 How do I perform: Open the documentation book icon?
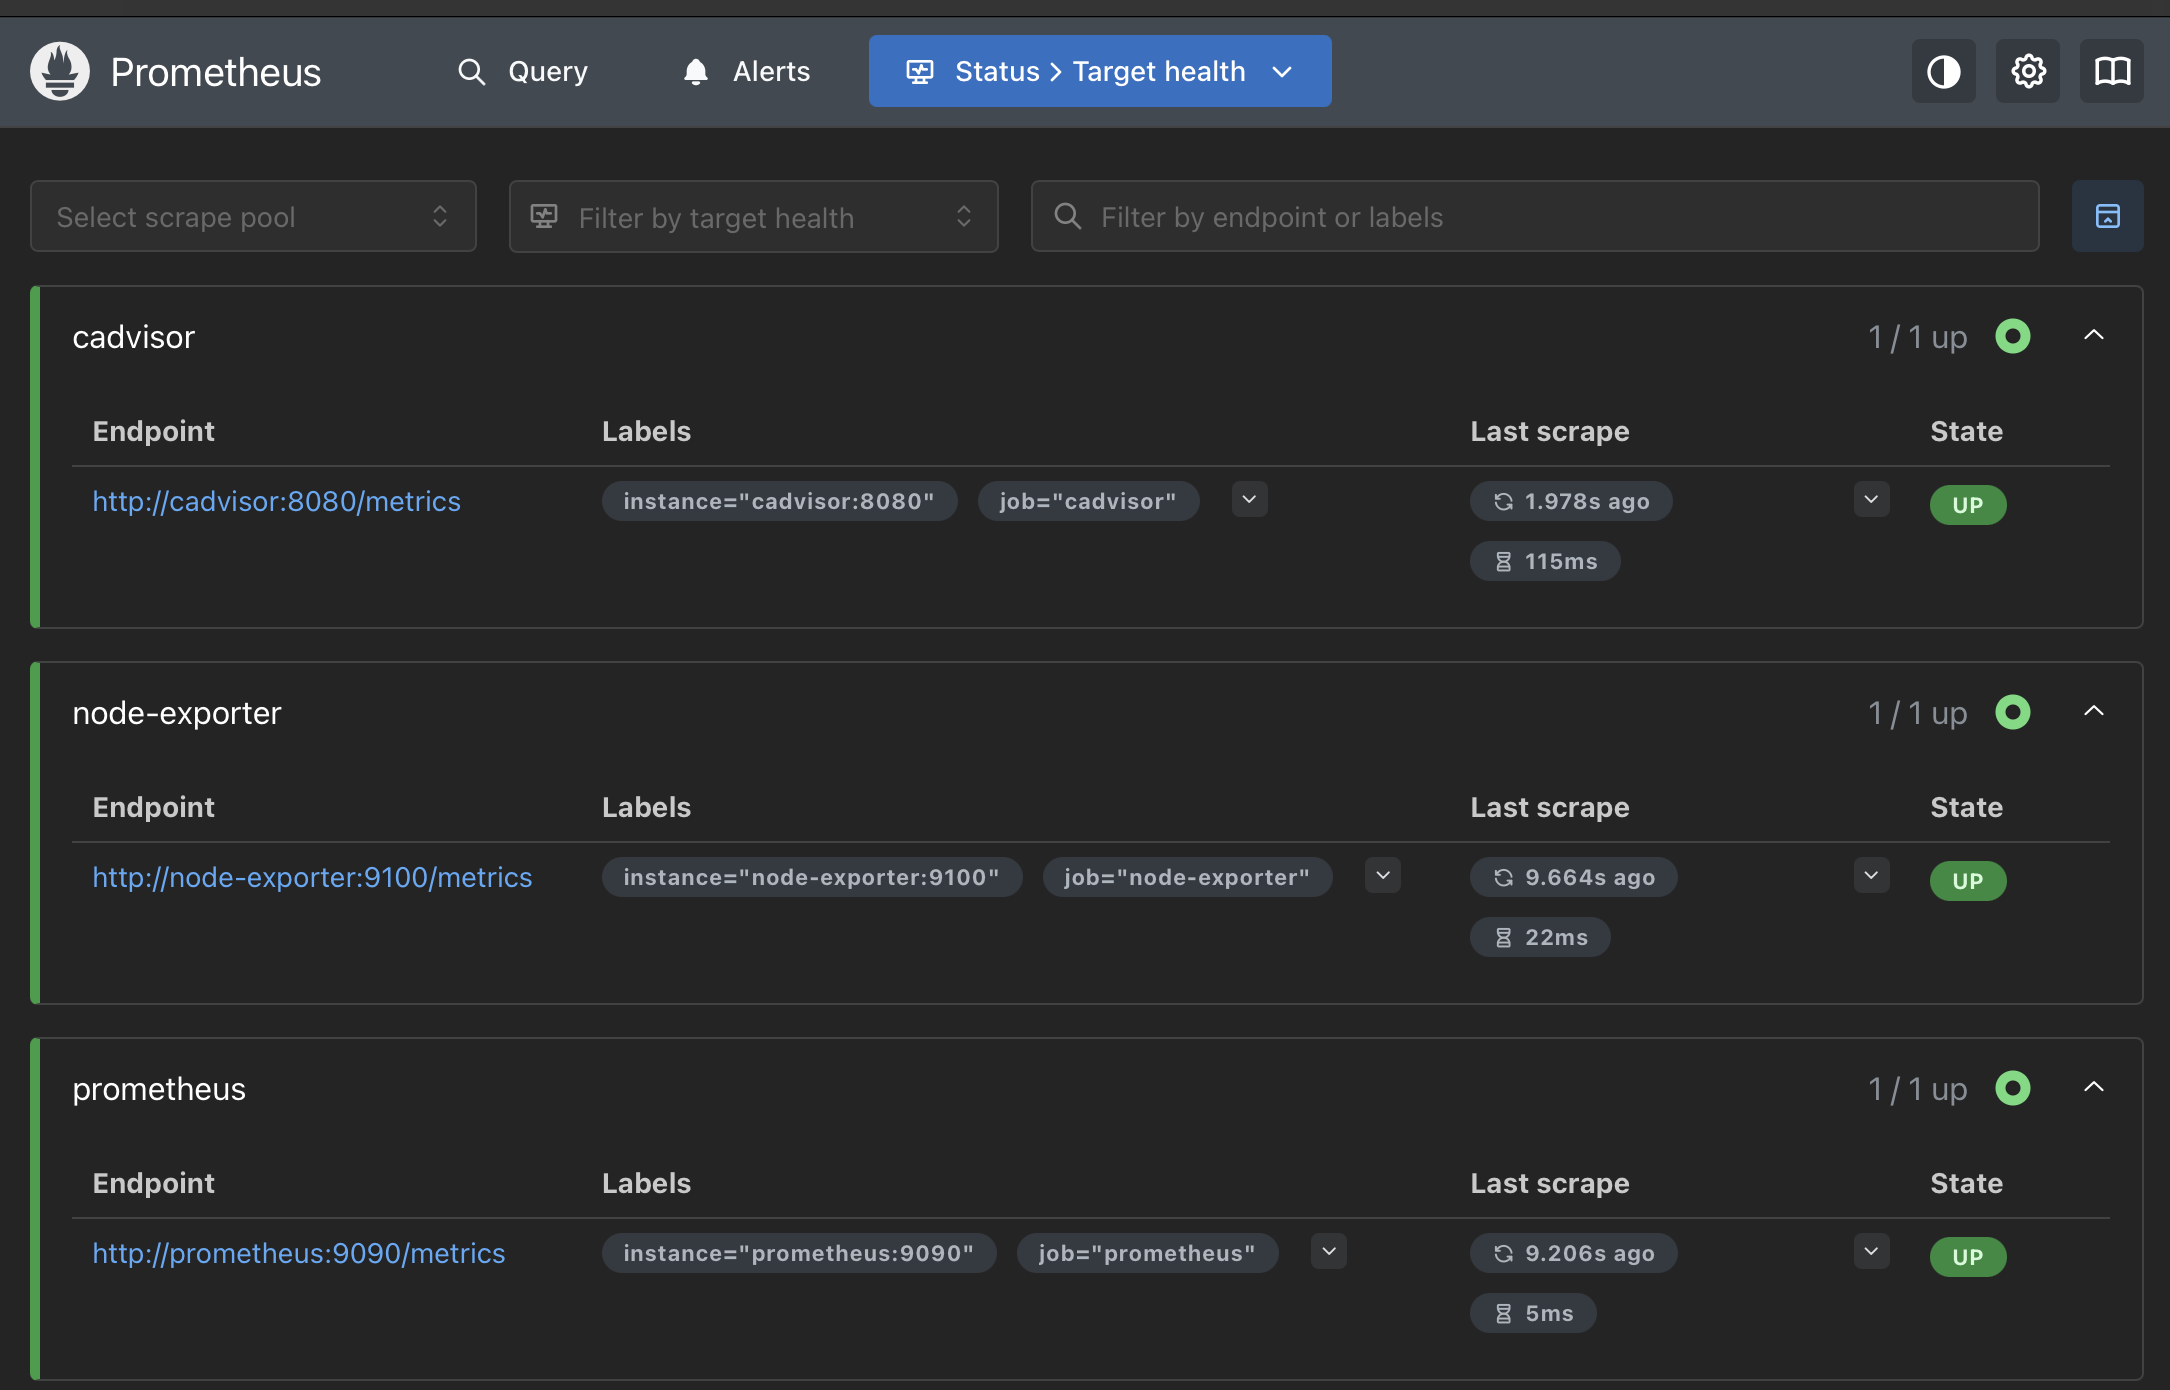point(2112,71)
